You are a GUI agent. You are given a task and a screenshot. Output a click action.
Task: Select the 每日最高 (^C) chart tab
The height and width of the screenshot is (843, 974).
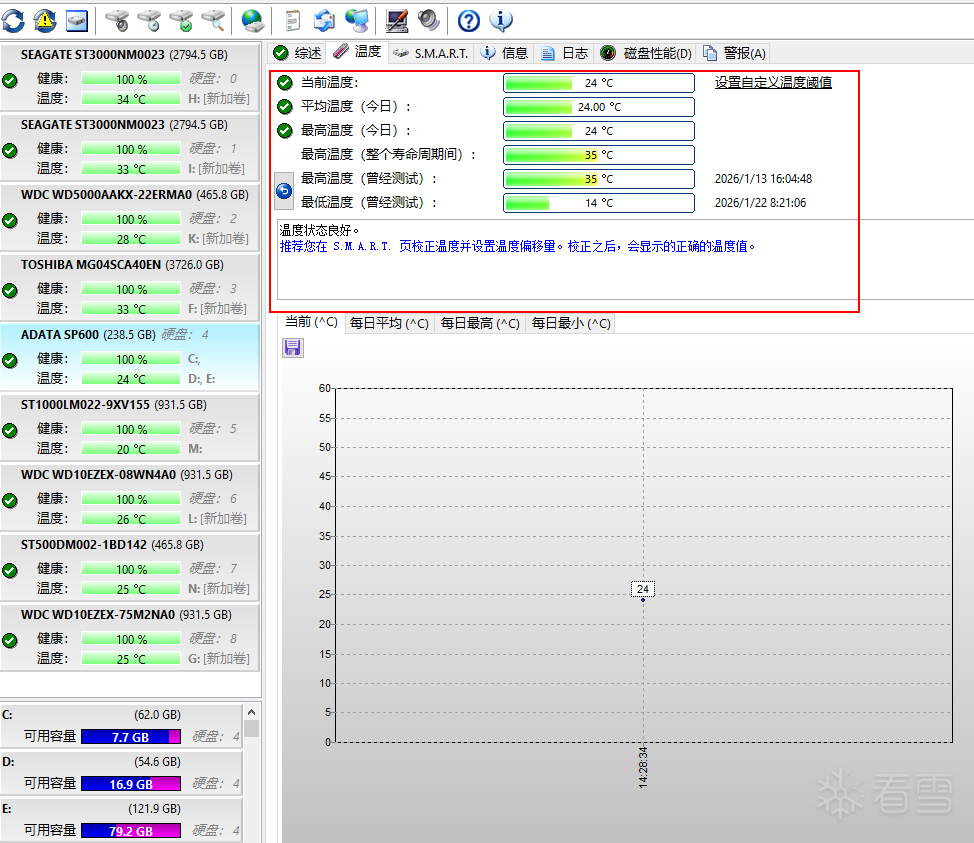coord(480,323)
